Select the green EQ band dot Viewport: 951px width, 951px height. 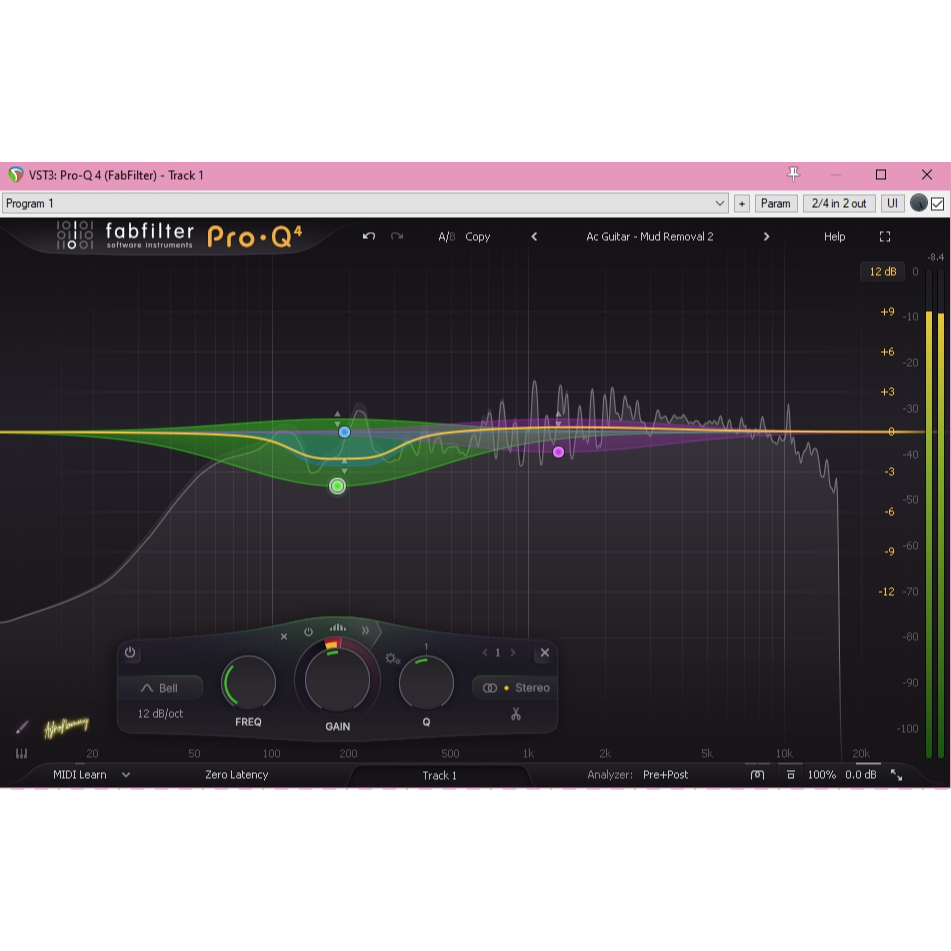tap(338, 486)
